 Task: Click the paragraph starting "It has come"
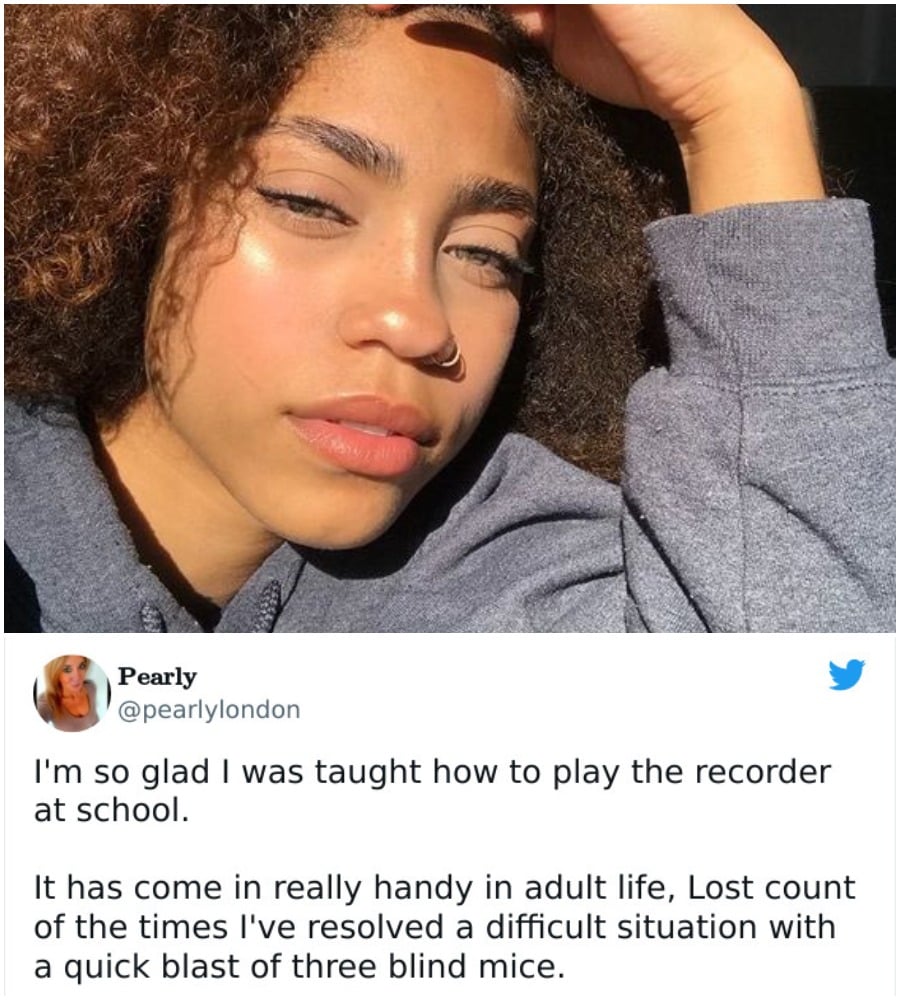[445, 927]
